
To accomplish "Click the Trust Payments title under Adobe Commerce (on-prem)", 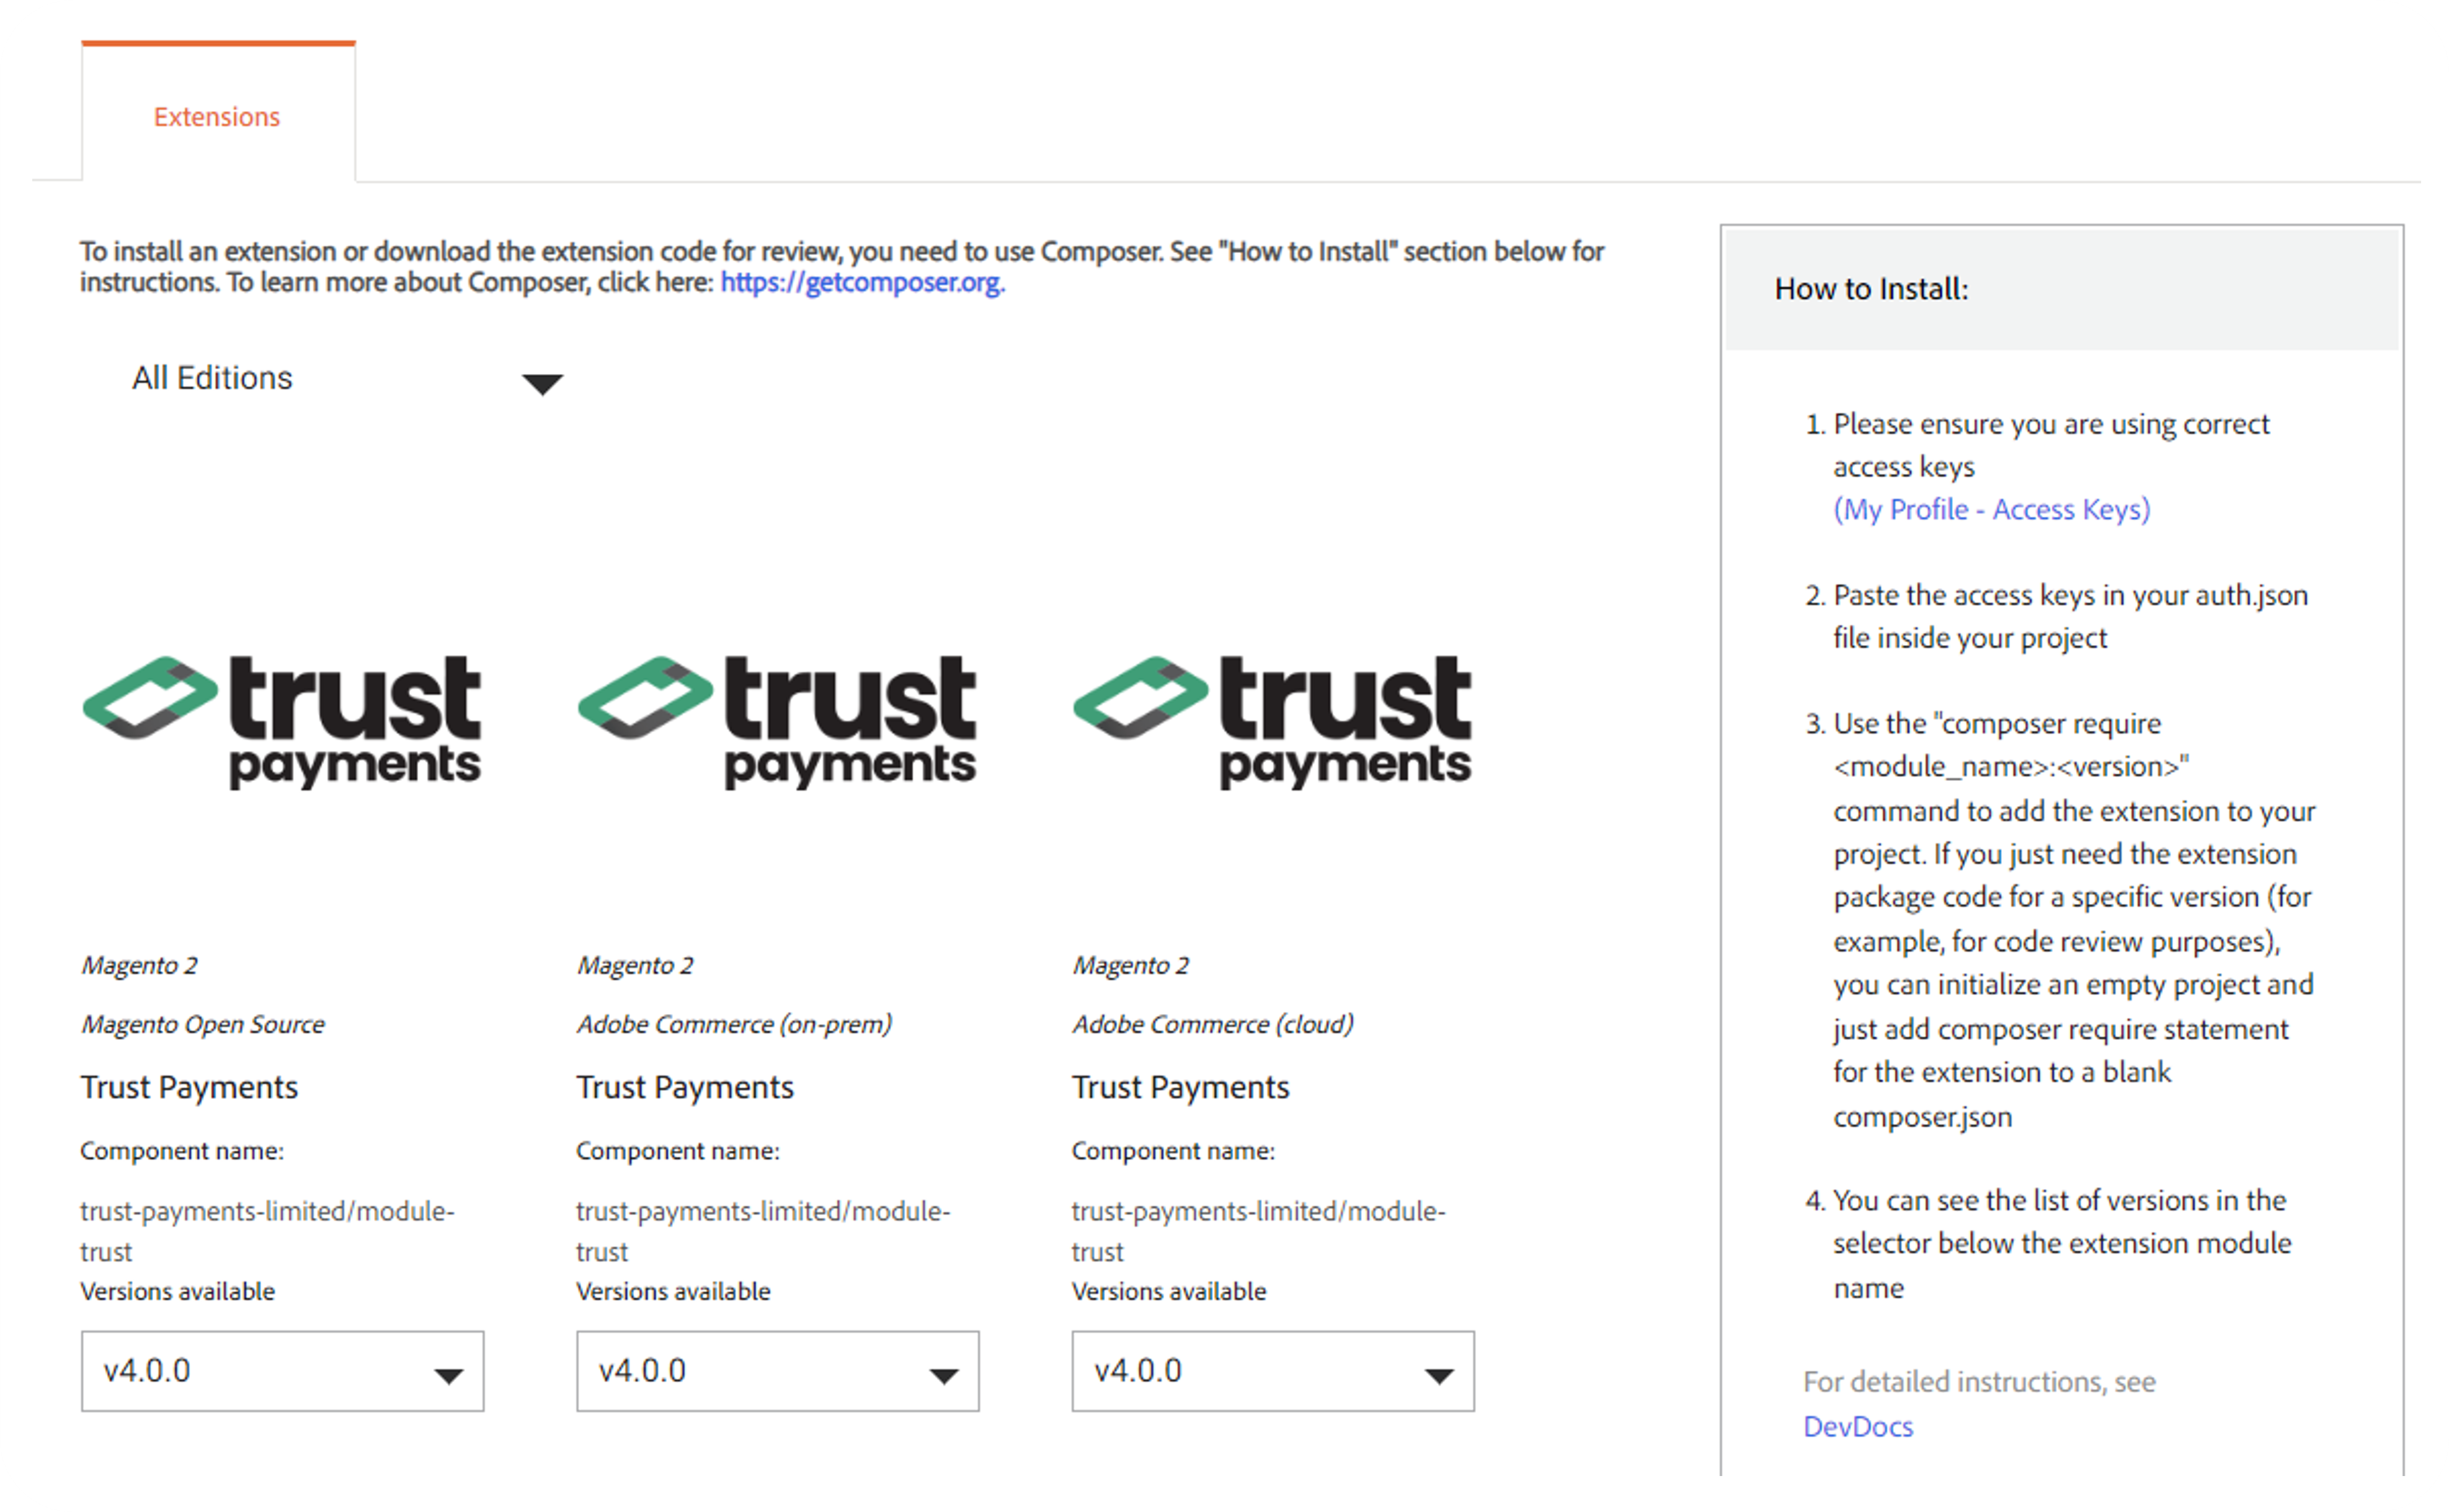I will [685, 1087].
